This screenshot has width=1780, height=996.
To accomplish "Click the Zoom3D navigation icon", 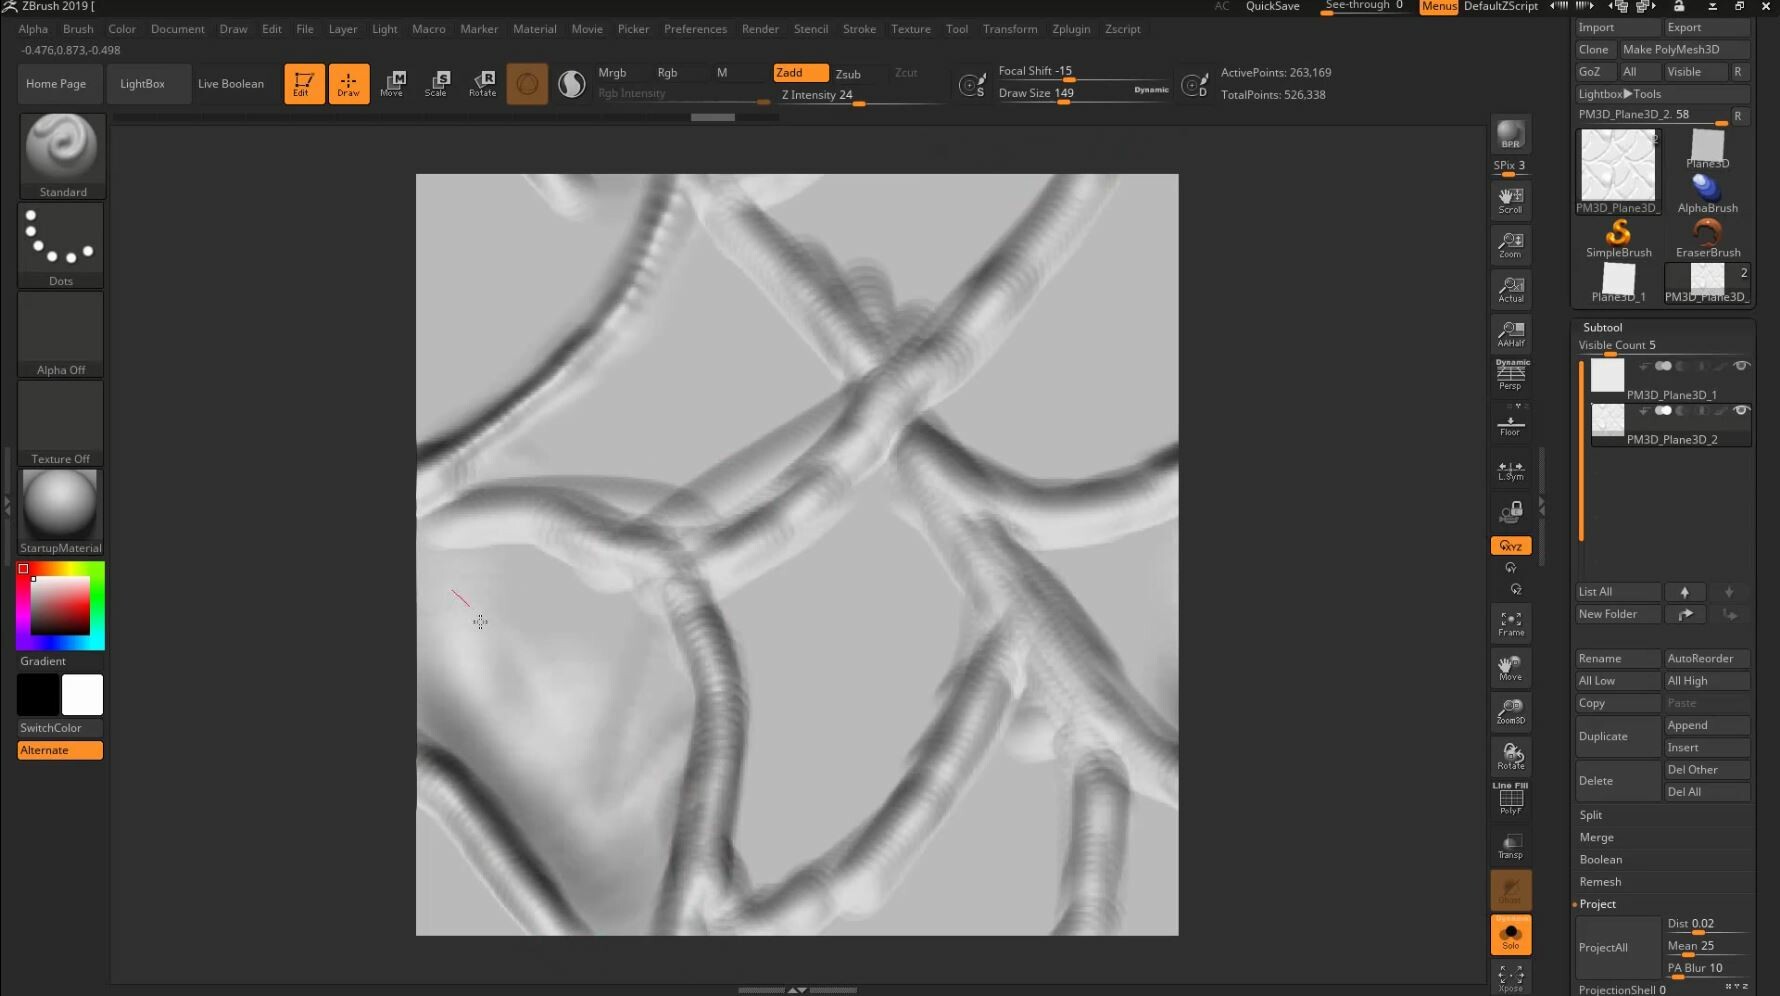I will [x=1510, y=711].
